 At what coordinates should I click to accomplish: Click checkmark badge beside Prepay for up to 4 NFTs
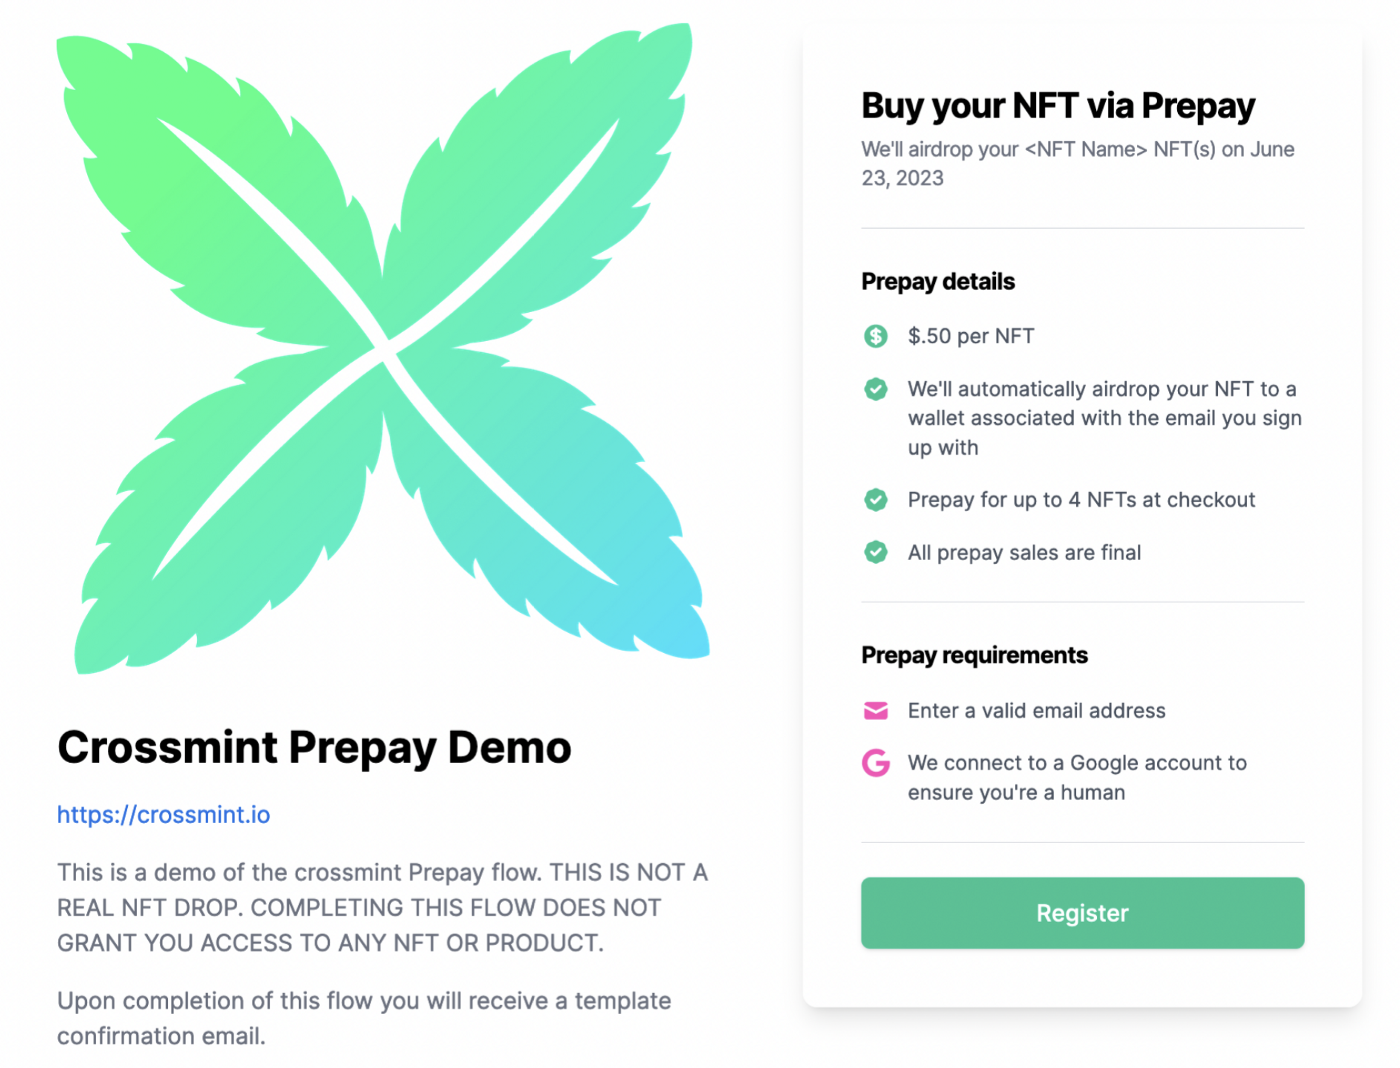tap(875, 500)
